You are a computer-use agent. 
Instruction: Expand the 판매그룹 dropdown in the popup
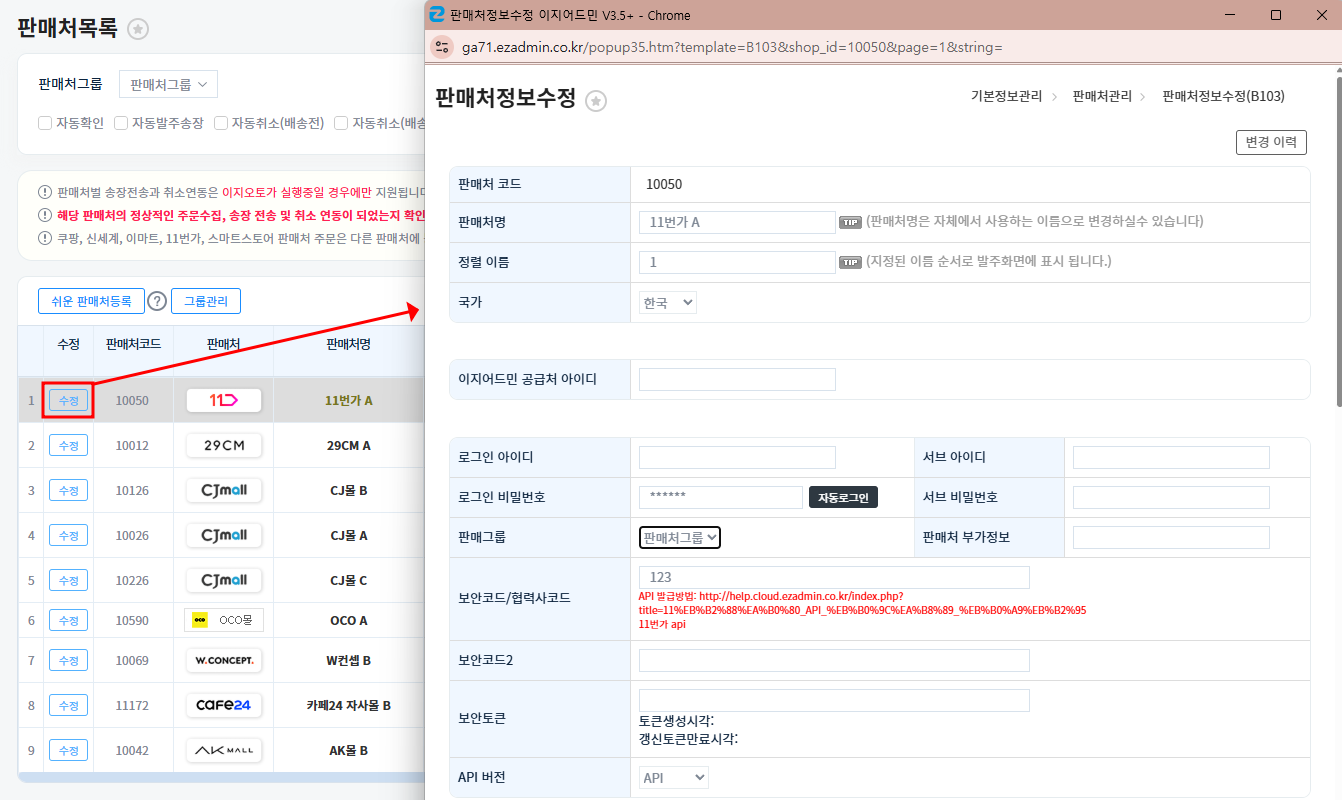pos(680,537)
